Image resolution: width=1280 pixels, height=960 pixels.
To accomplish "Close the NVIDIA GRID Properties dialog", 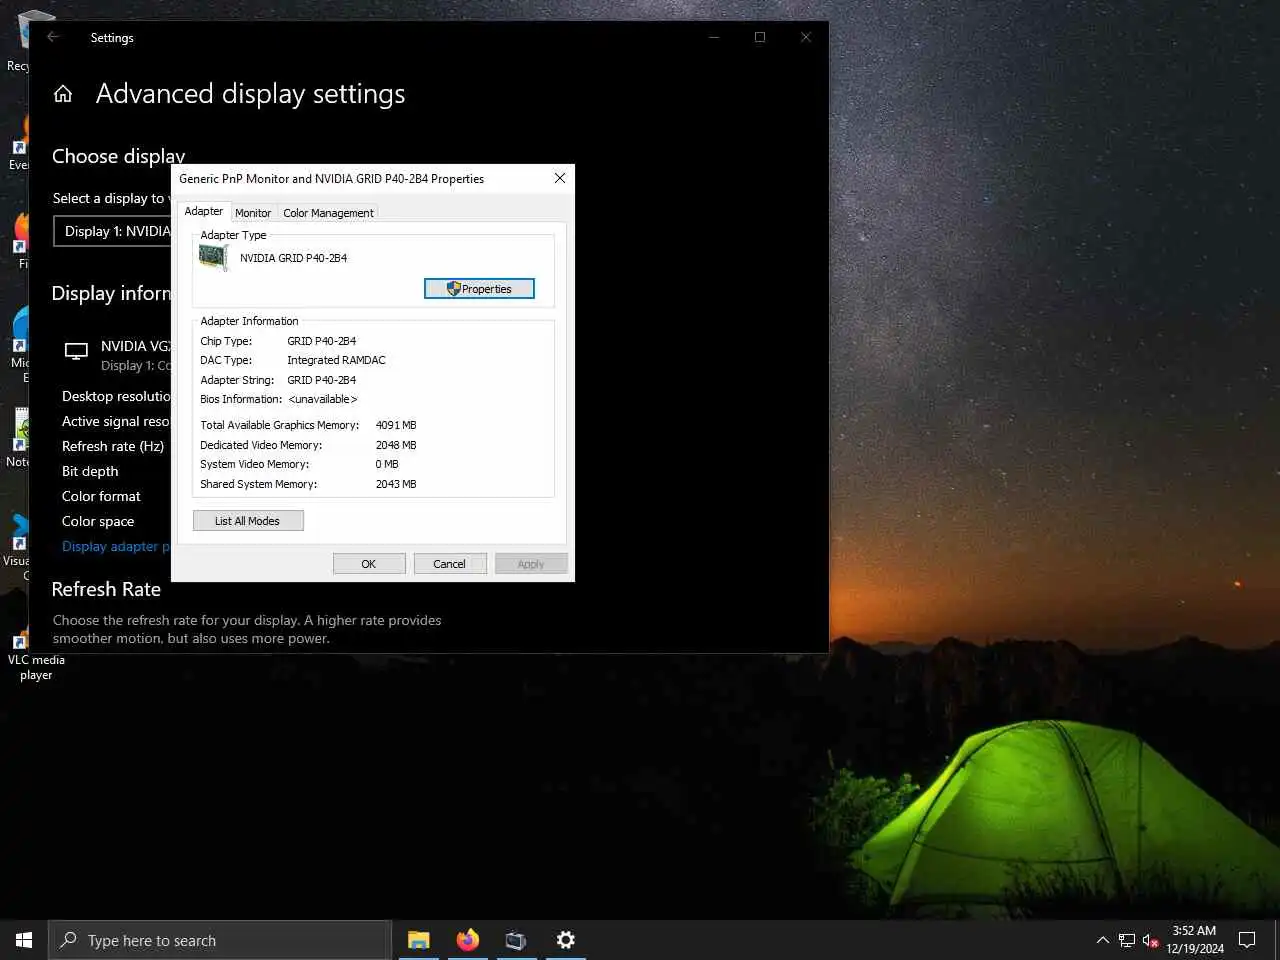I will tap(560, 178).
